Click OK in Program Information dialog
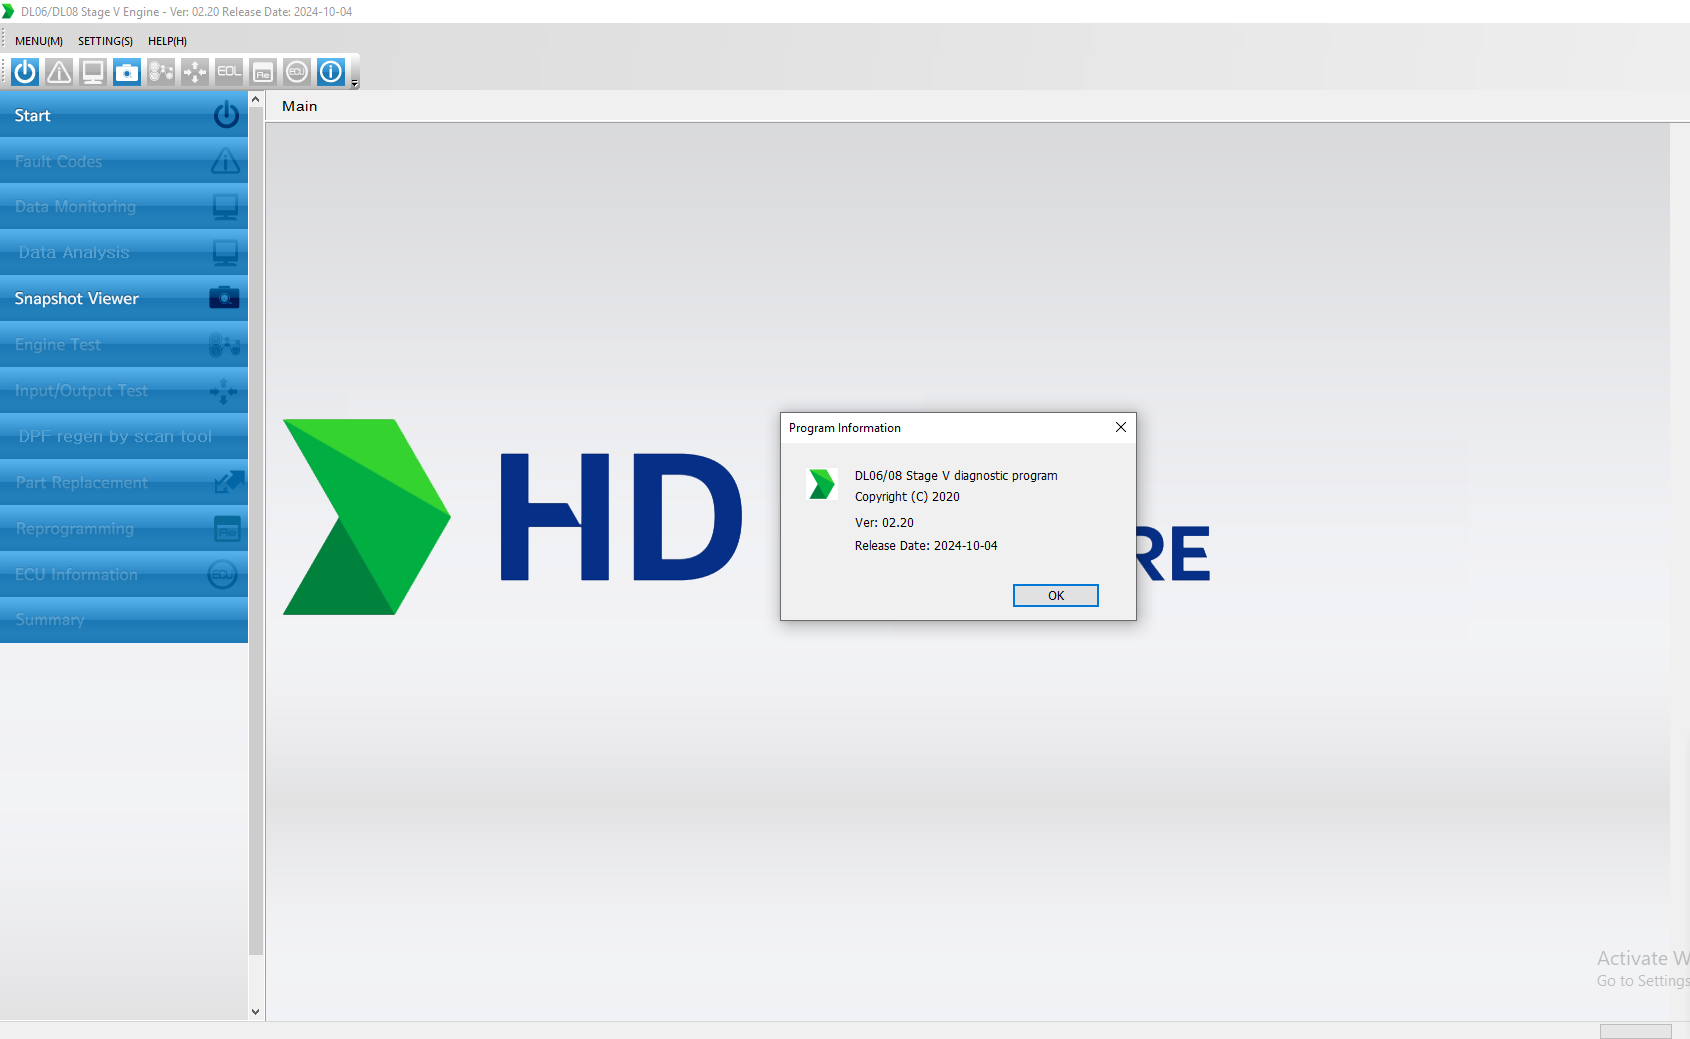 (1056, 596)
